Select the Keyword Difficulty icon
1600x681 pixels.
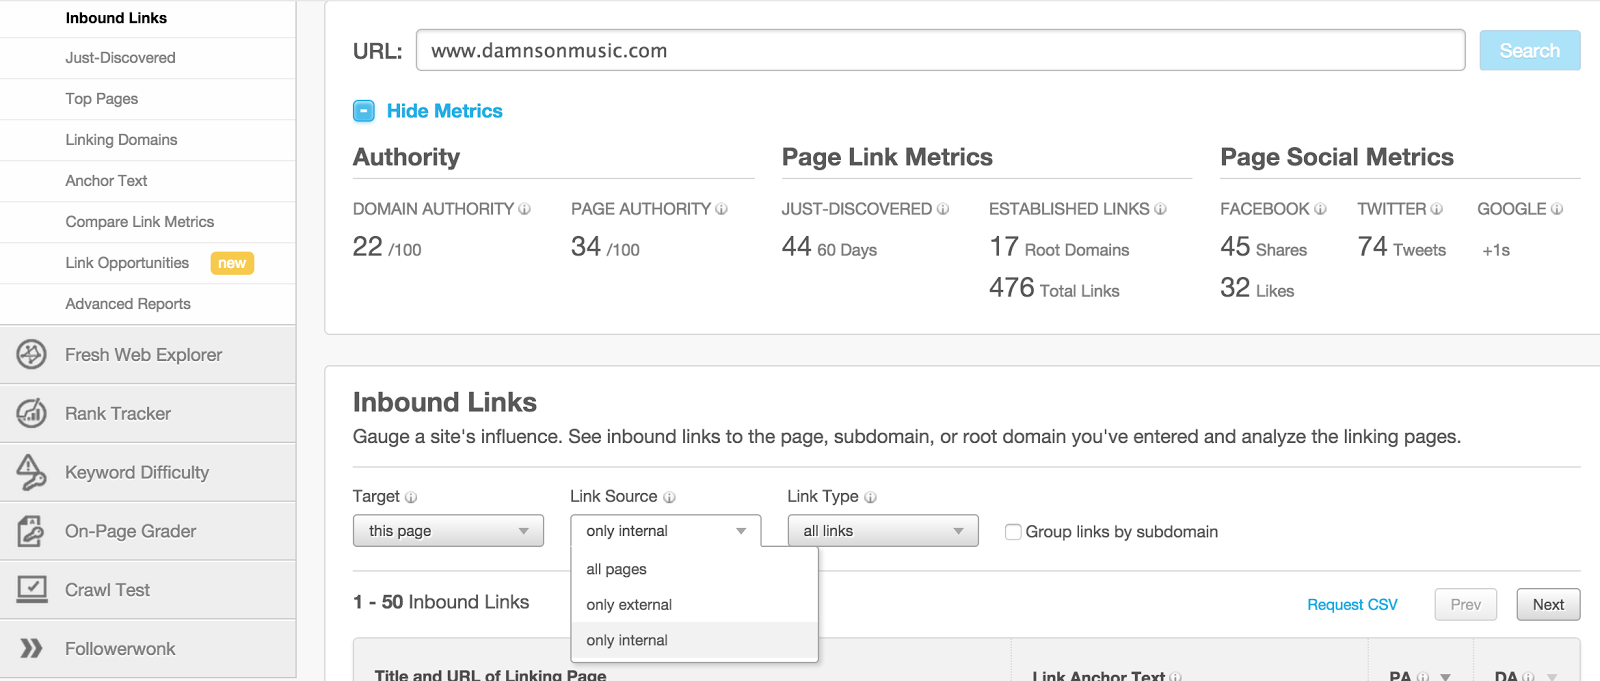point(31,472)
